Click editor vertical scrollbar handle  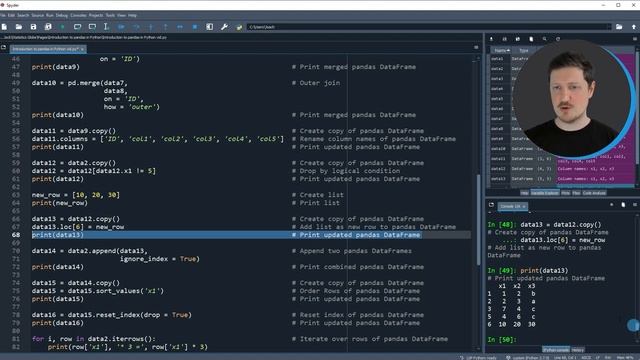pyautogui.click(x=478, y=219)
